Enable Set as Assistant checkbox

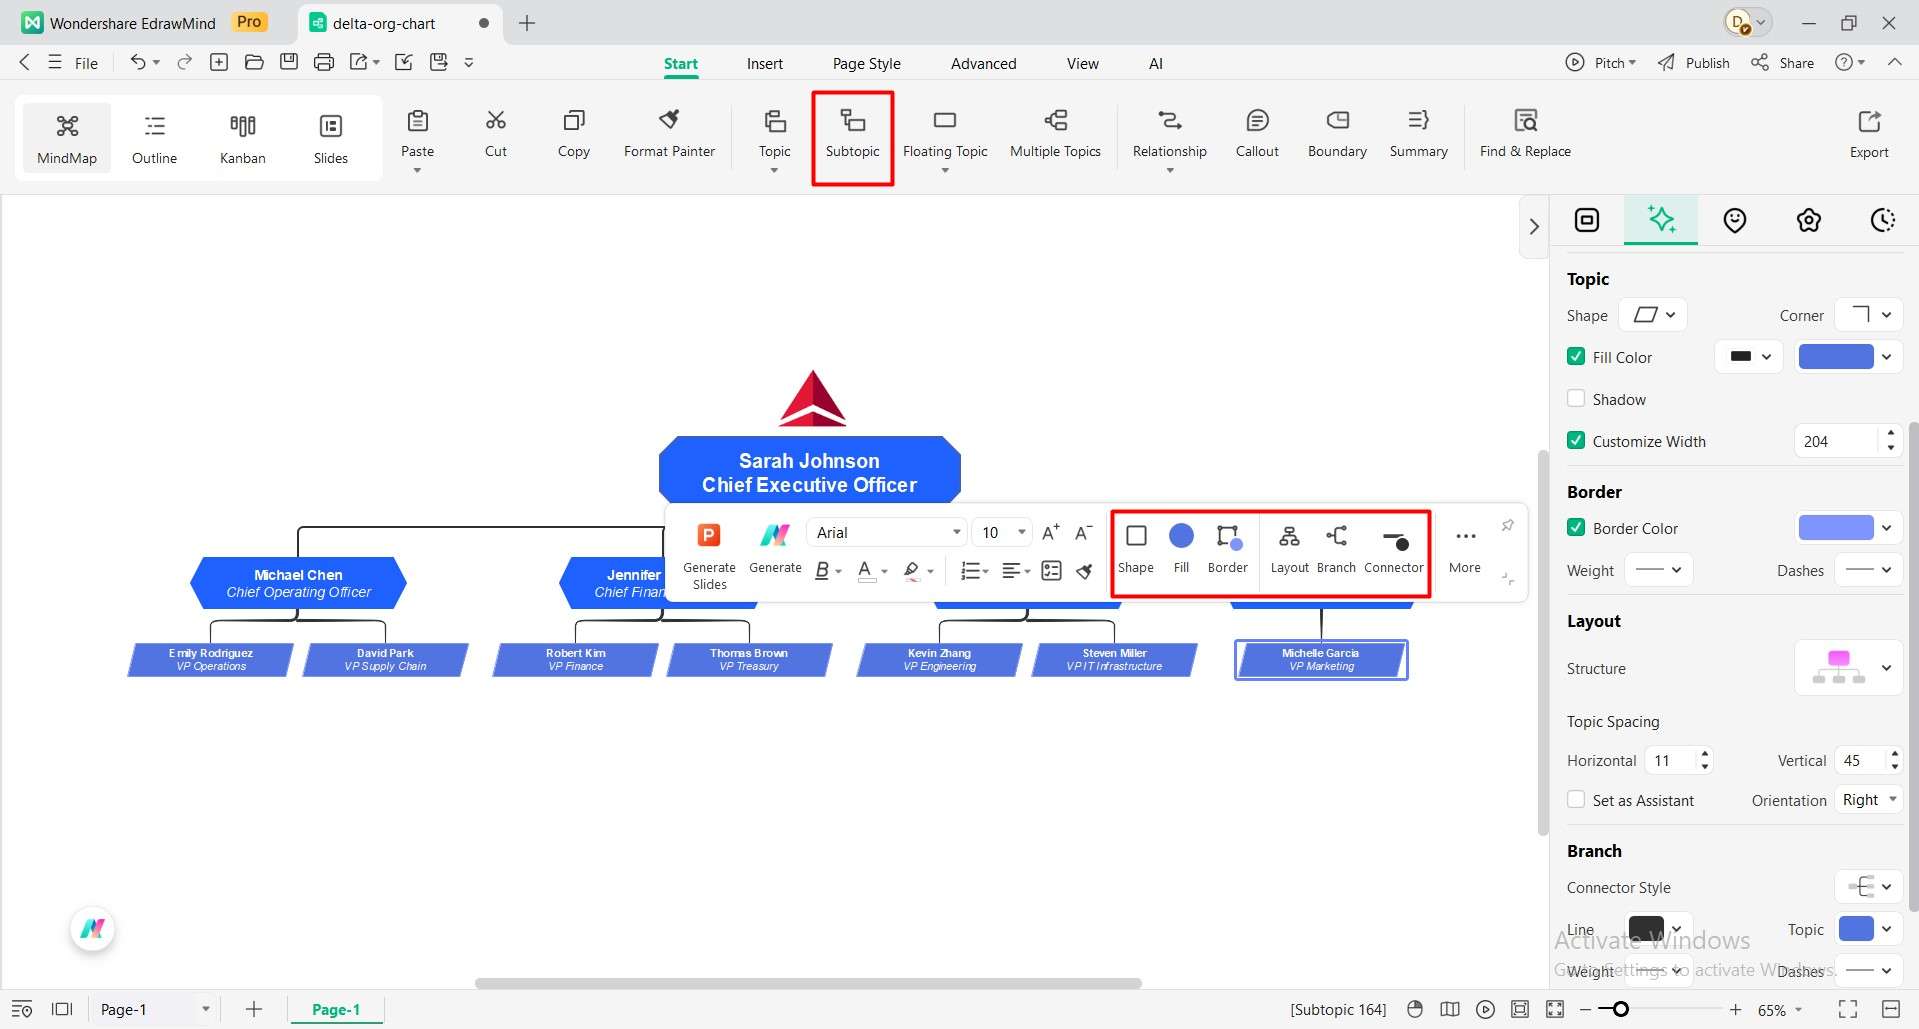[x=1576, y=800]
